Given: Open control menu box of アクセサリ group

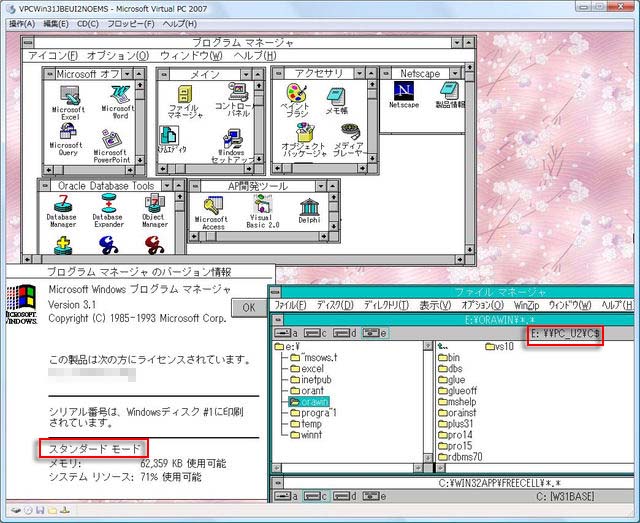Looking at the screenshot, I should (x=278, y=73).
